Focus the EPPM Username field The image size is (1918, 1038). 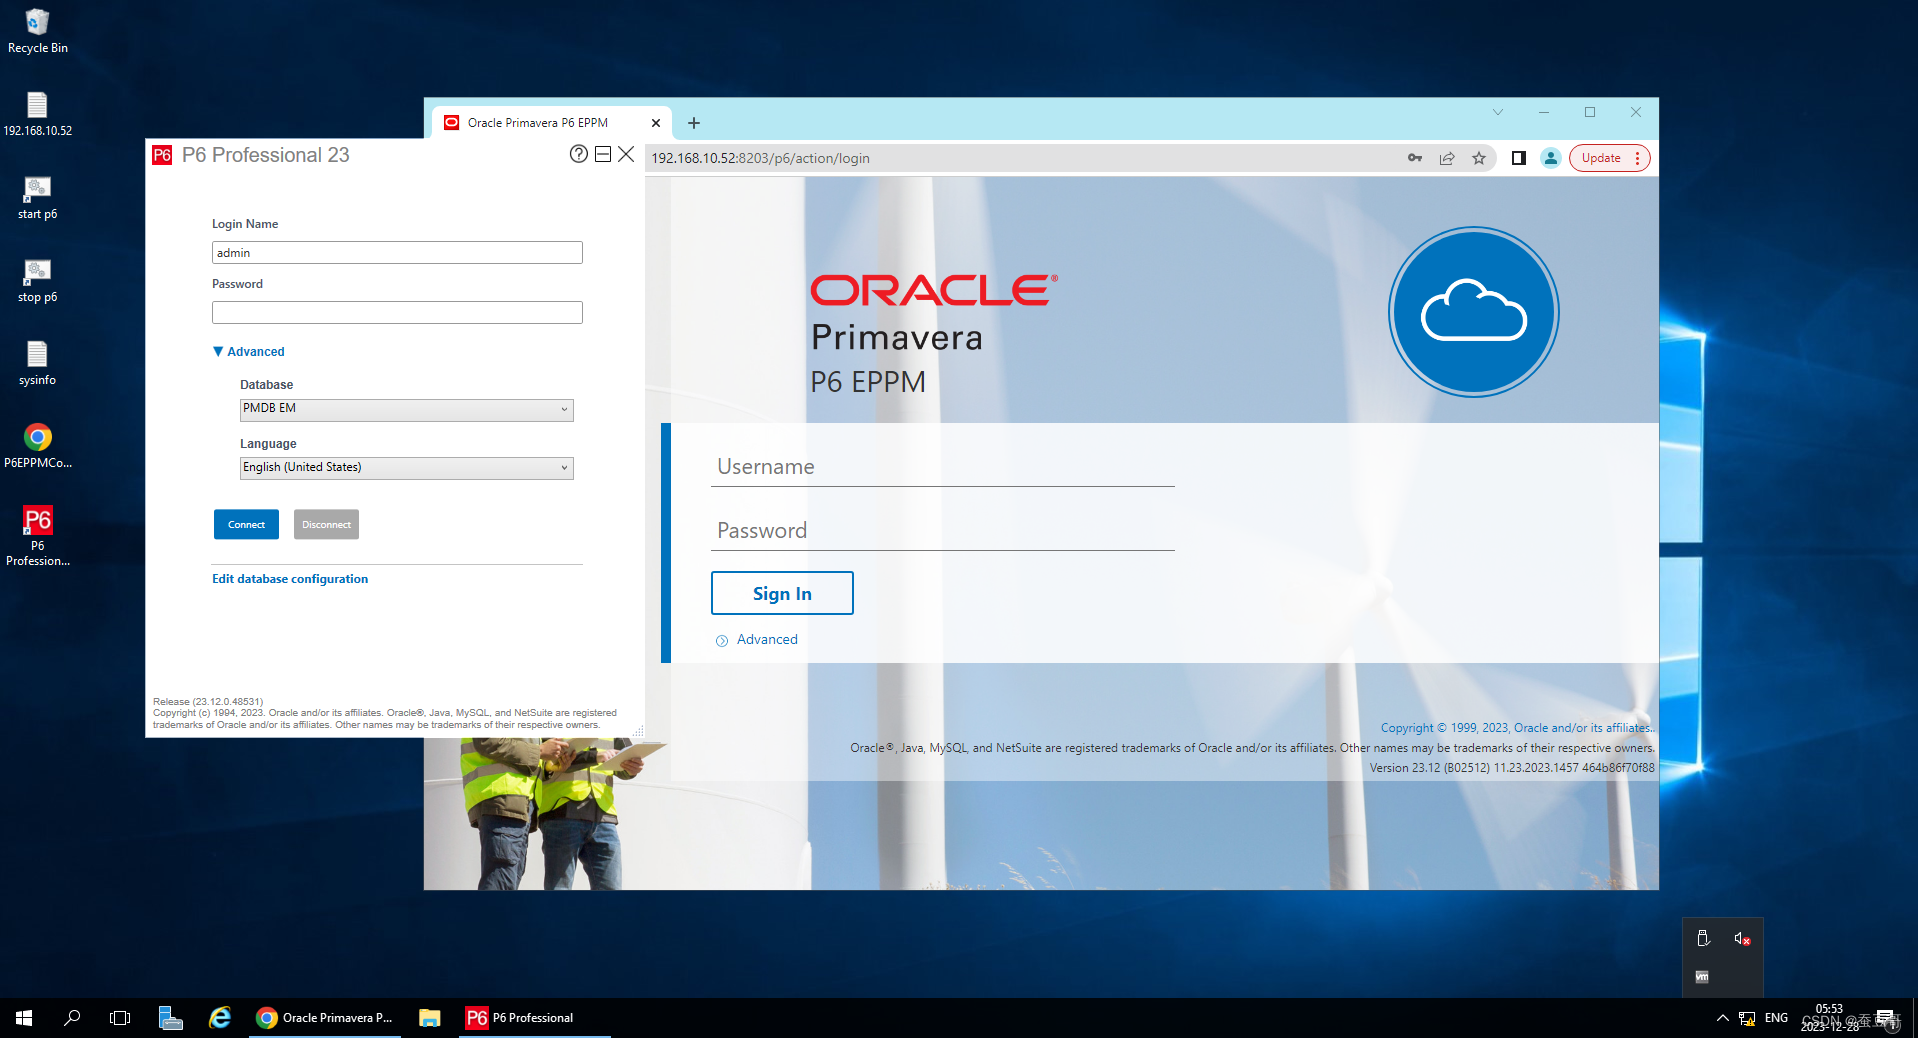(943, 467)
